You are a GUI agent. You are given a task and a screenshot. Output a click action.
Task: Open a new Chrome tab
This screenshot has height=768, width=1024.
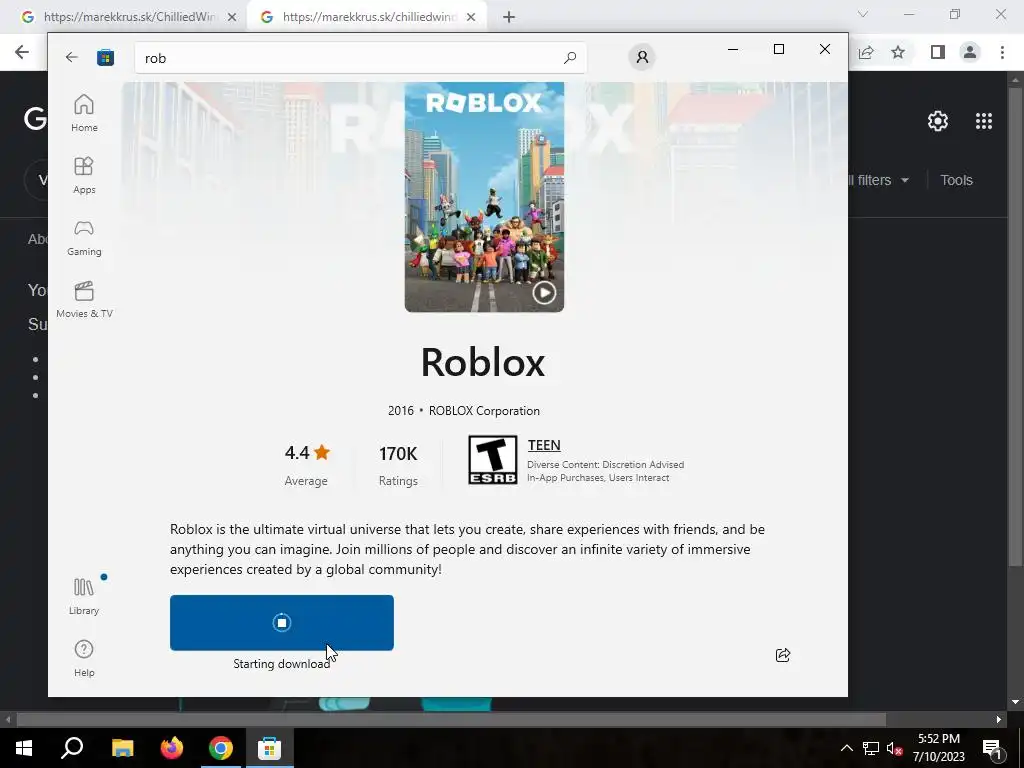(509, 17)
